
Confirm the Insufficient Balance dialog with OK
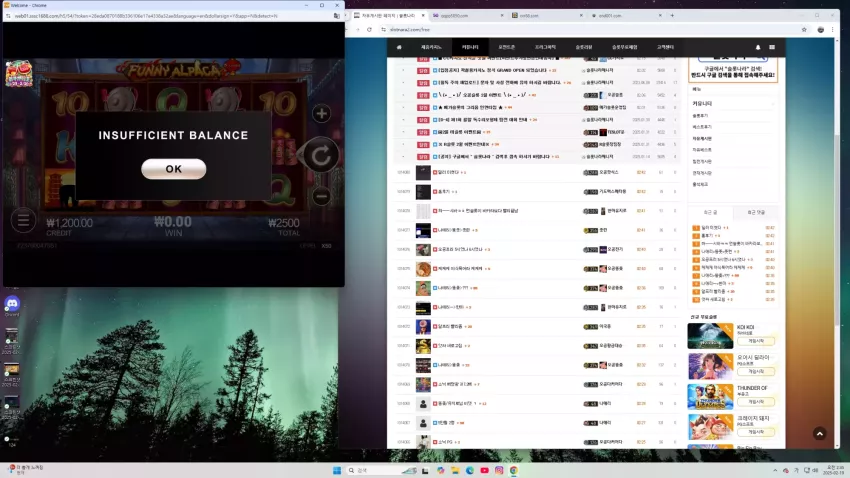pyautogui.click(x=173, y=169)
